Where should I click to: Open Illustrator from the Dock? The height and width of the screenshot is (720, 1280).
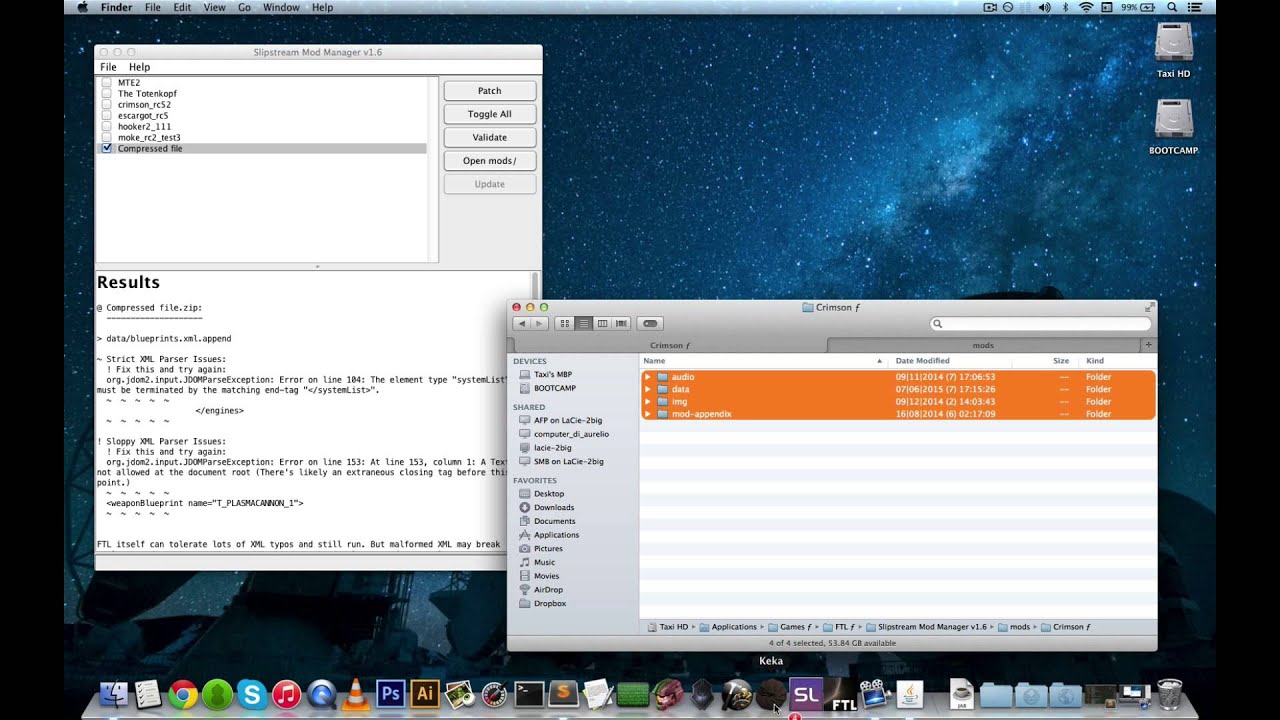point(425,694)
